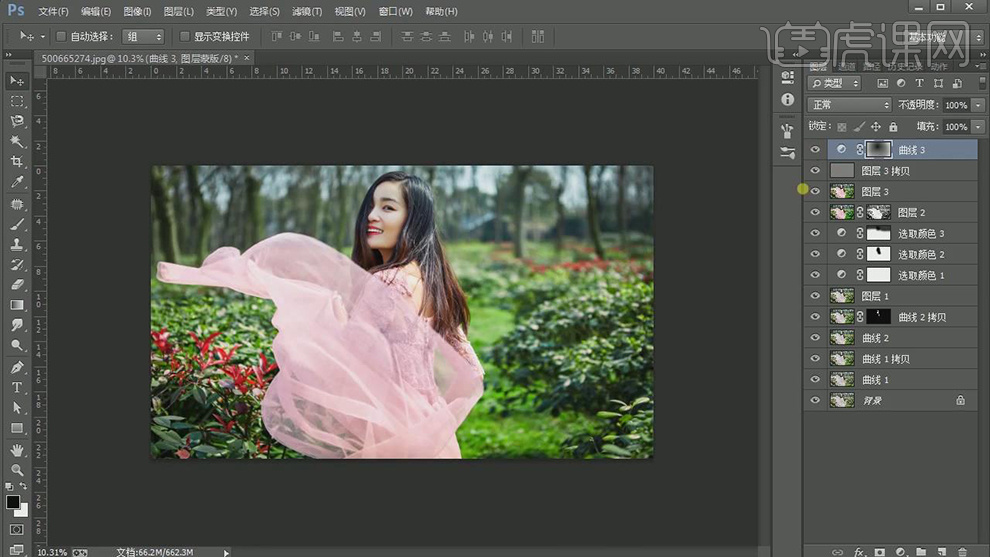Image resolution: width=990 pixels, height=557 pixels.
Task: Select the Zoom tool
Action: click(17, 469)
